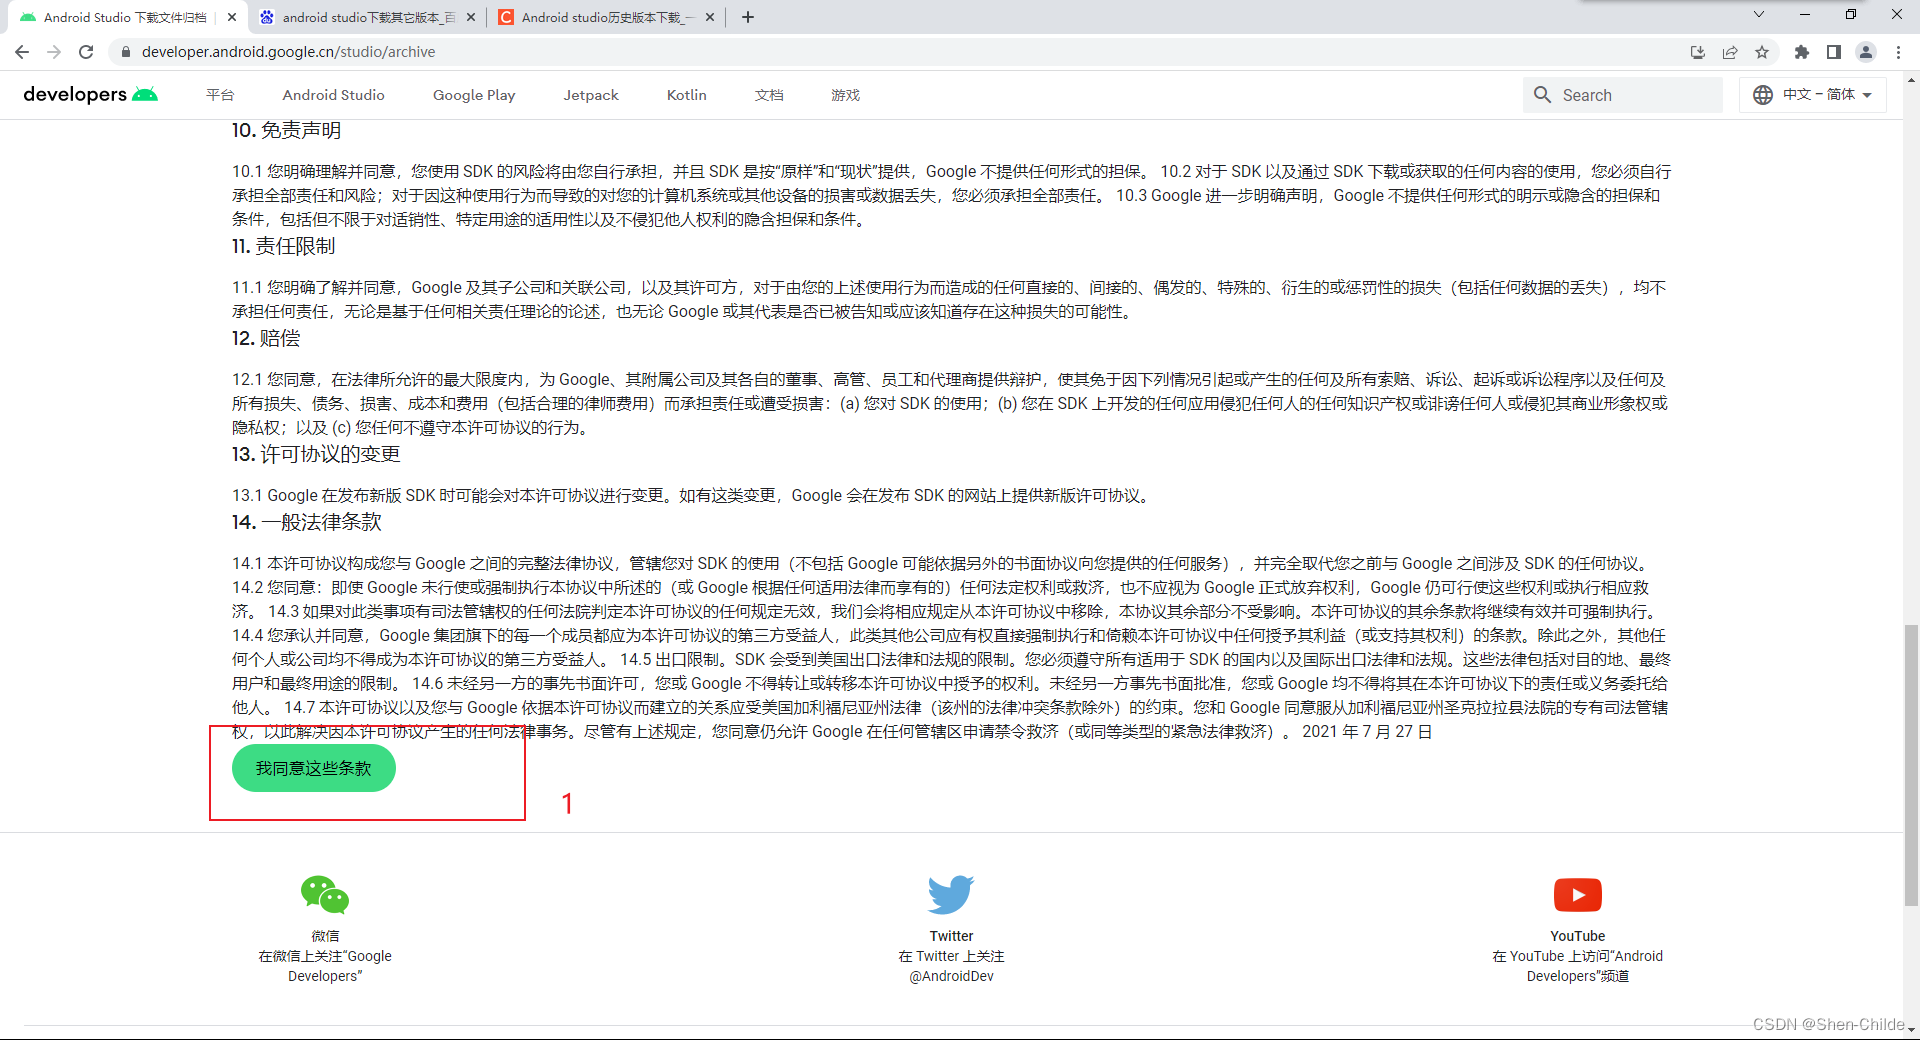Click the install page download icon in address bar

(x=1697, y=52)
